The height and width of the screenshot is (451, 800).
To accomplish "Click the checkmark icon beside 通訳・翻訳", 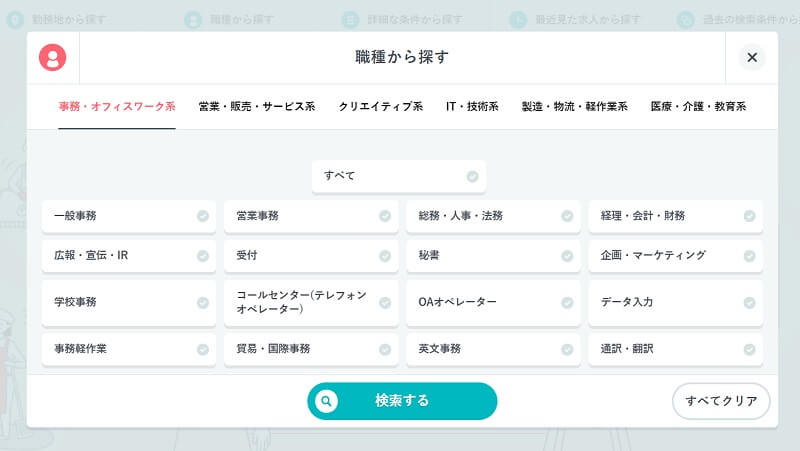I will tap(749, 350).
